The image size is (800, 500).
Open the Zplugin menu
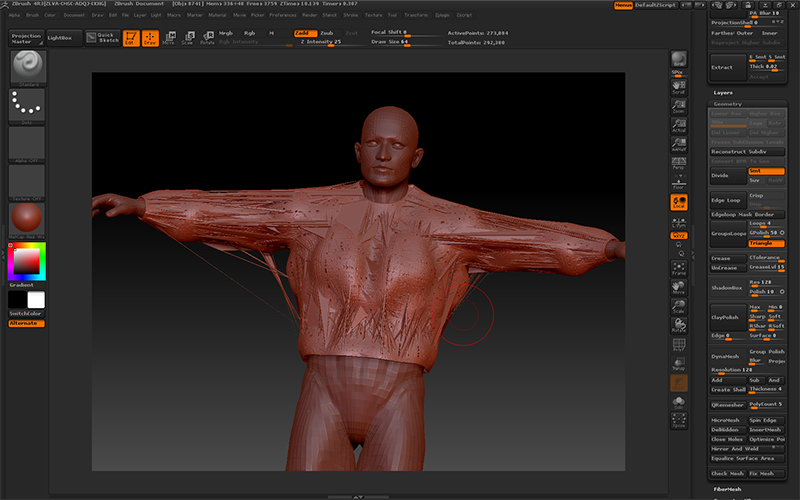click(442, 15)
